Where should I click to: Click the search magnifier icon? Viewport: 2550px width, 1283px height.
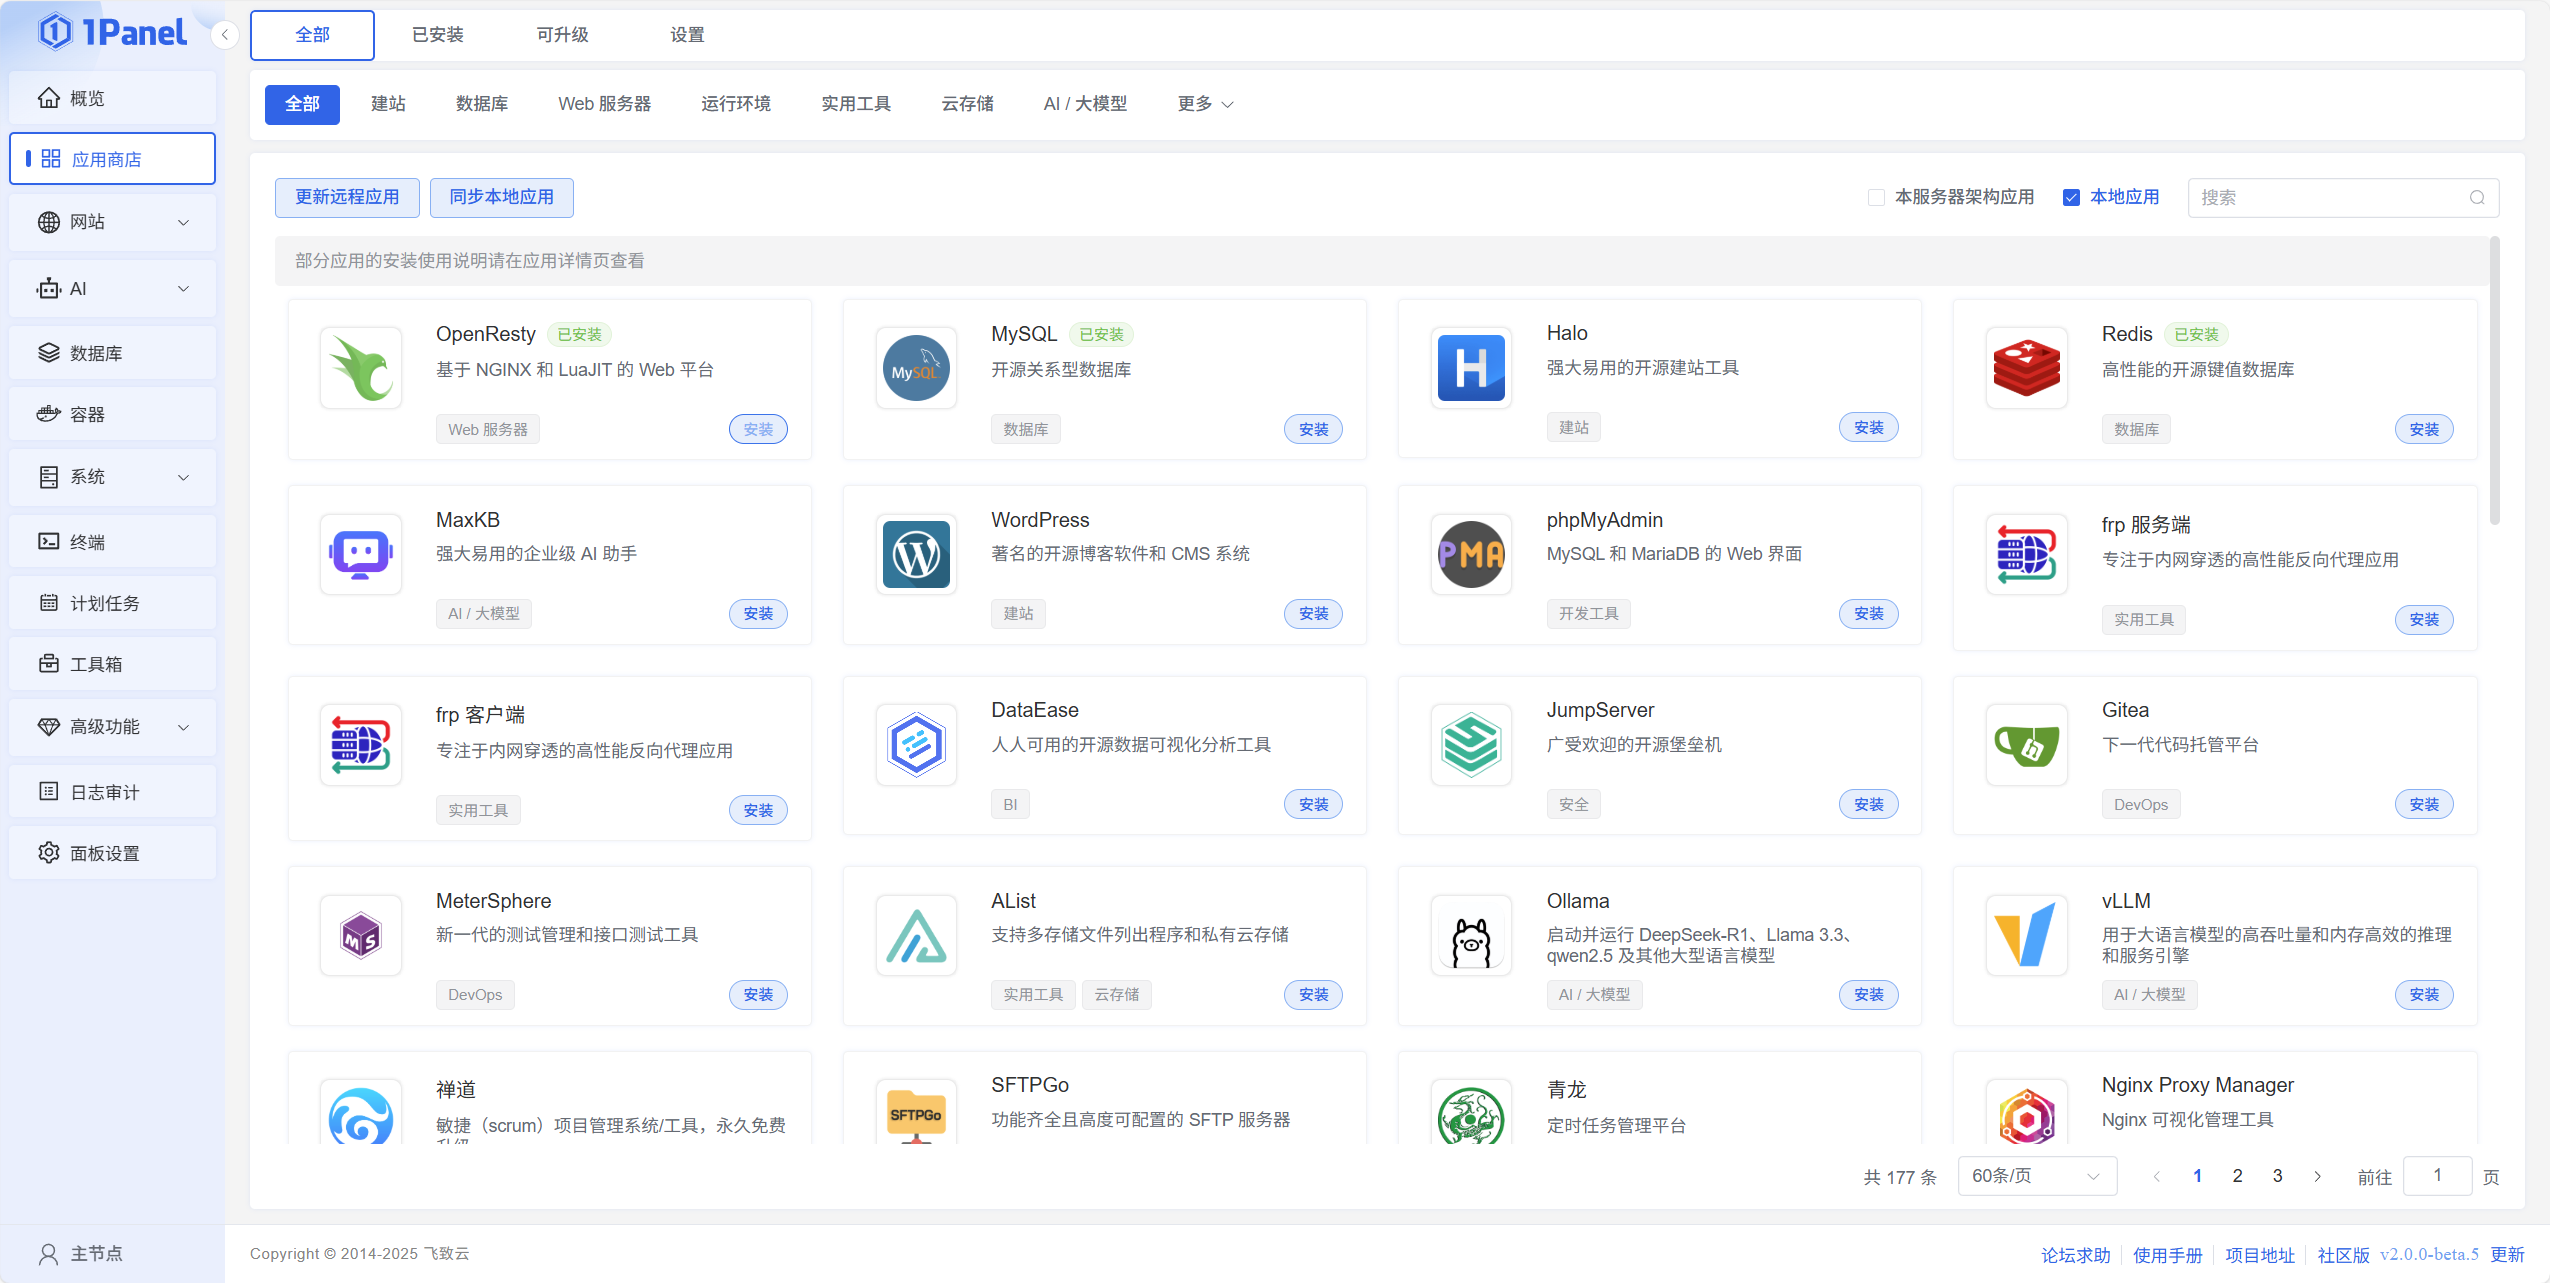point(2477,198)
